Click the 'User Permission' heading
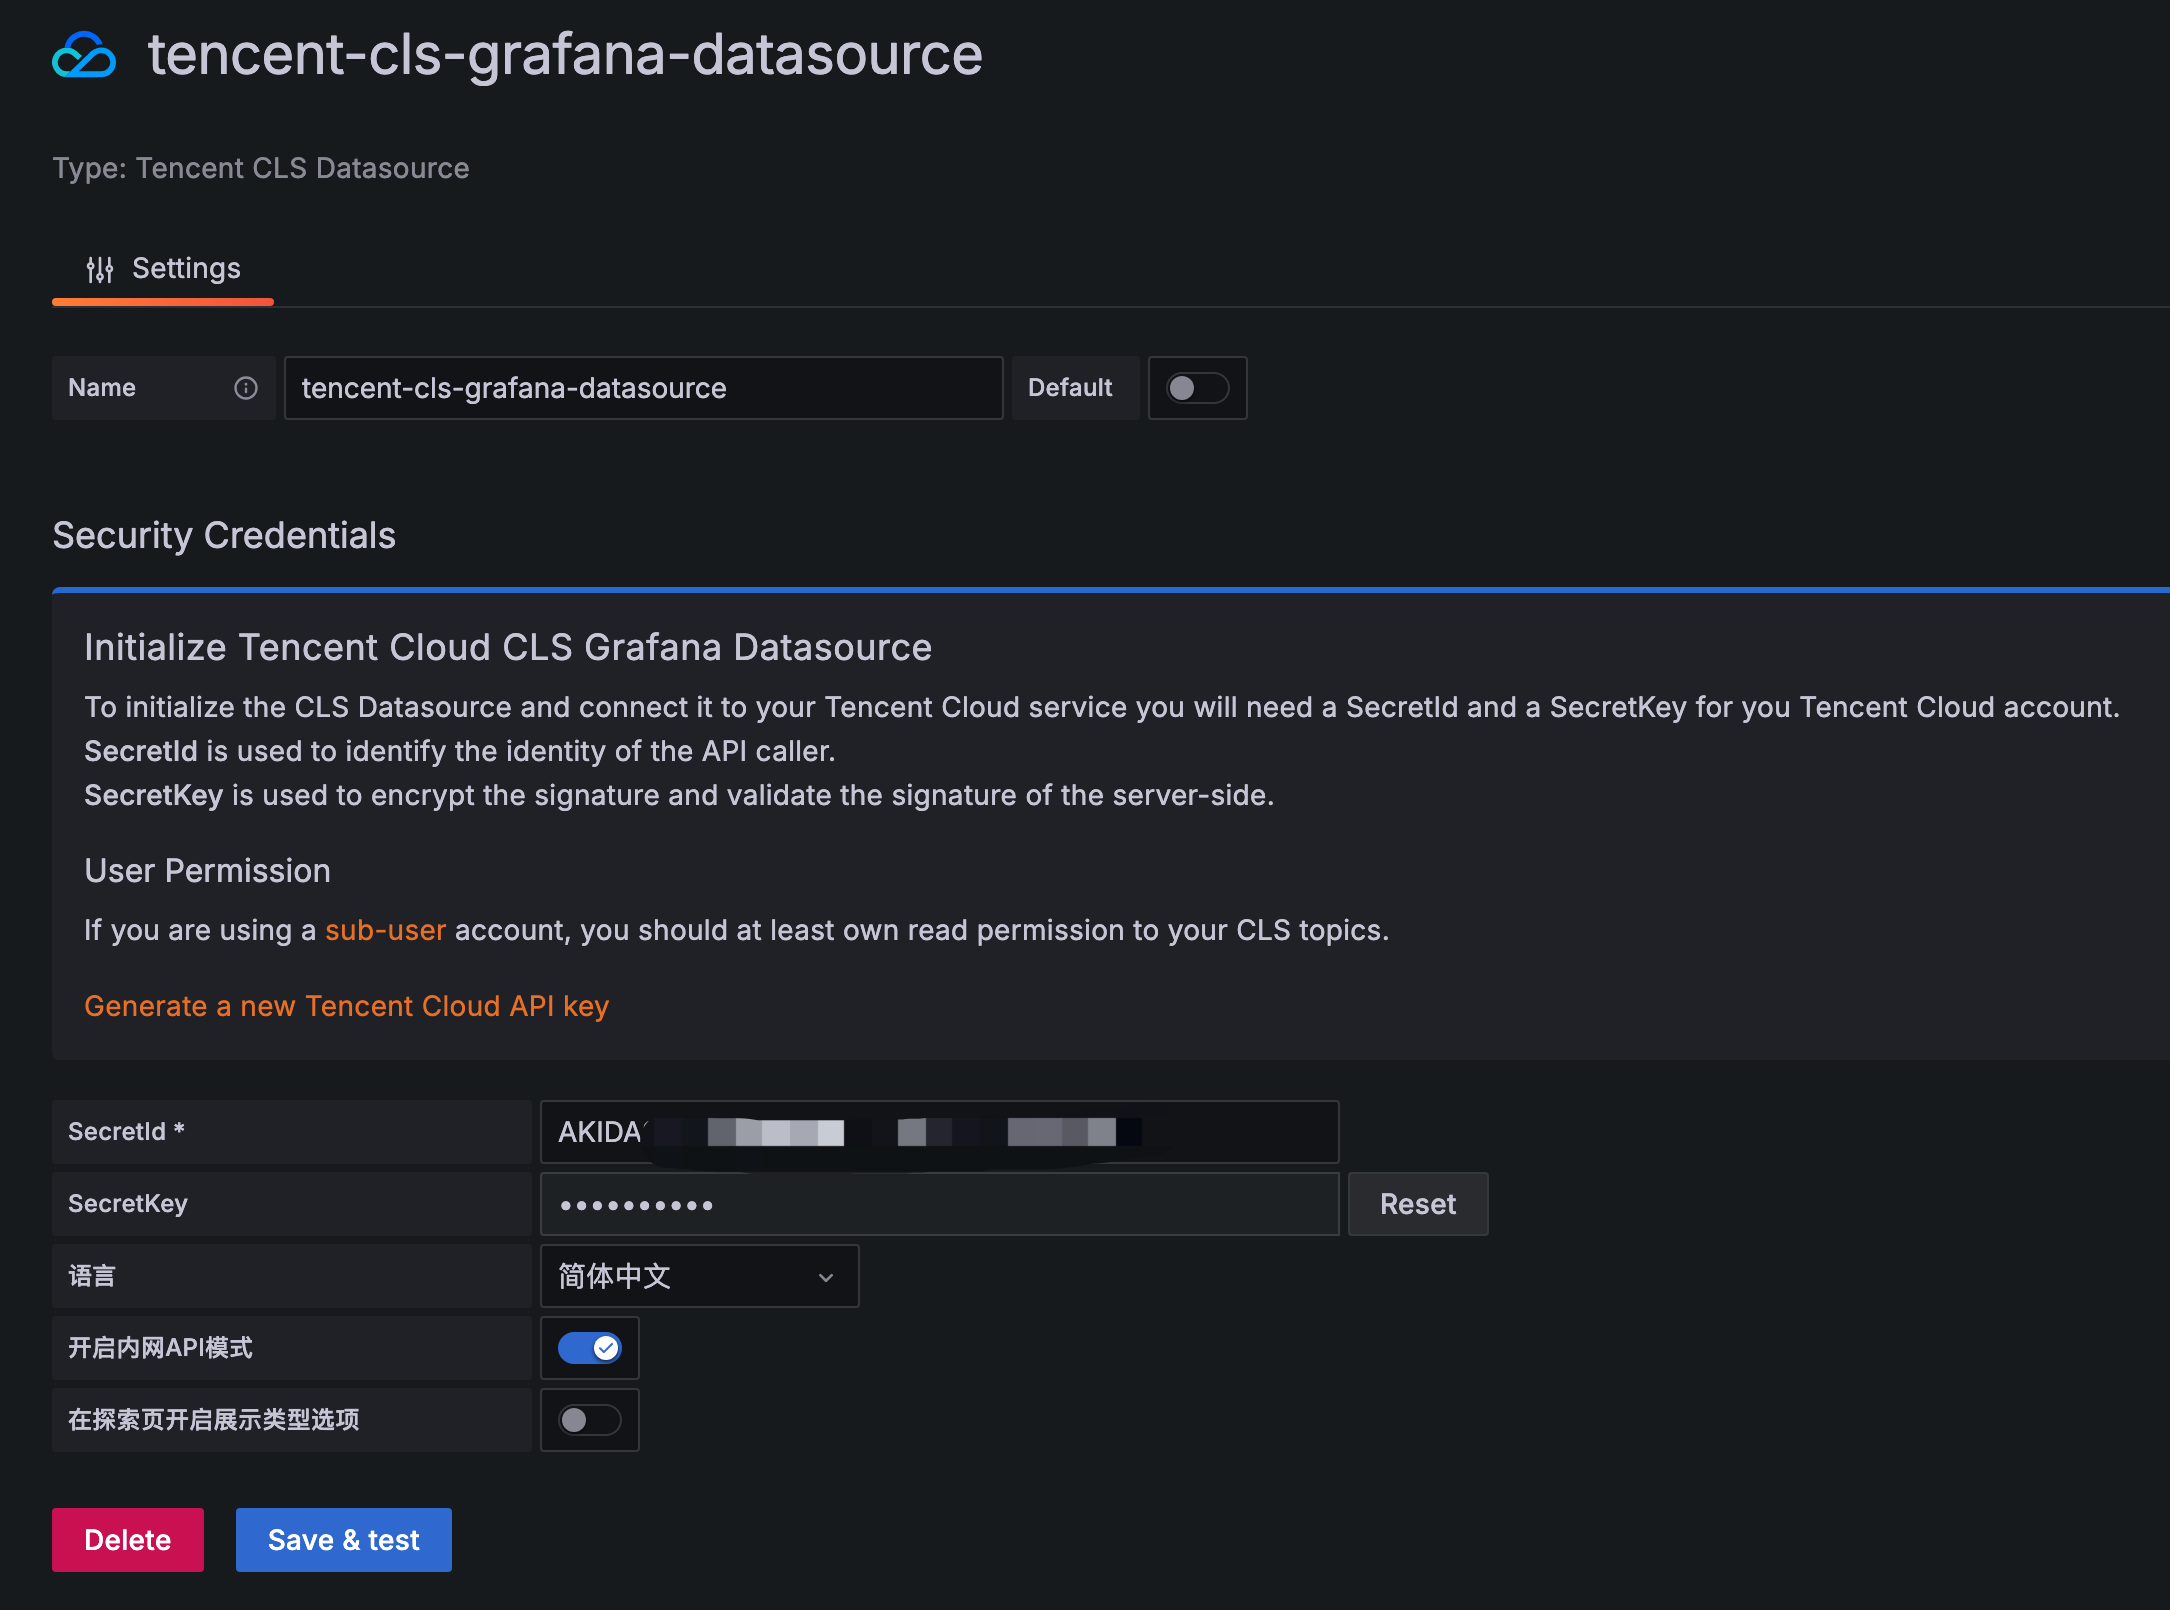Viewport: 2170px width, 1610px height. pos(208,871)
